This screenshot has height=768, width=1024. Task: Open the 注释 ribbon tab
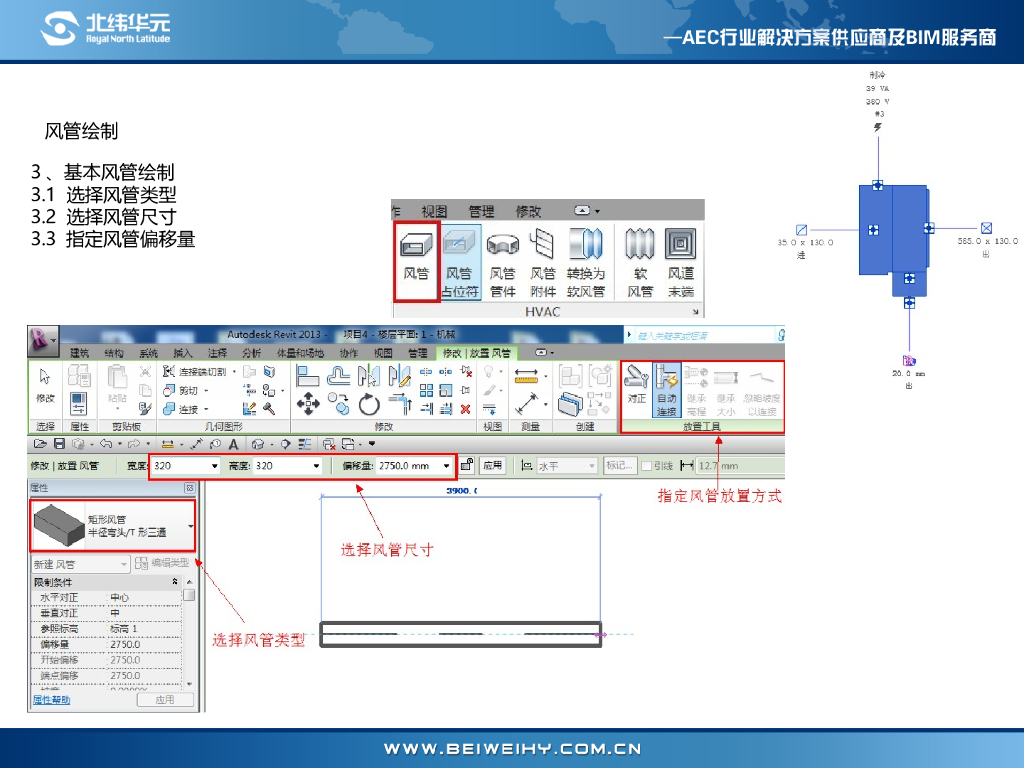[217, 353]
